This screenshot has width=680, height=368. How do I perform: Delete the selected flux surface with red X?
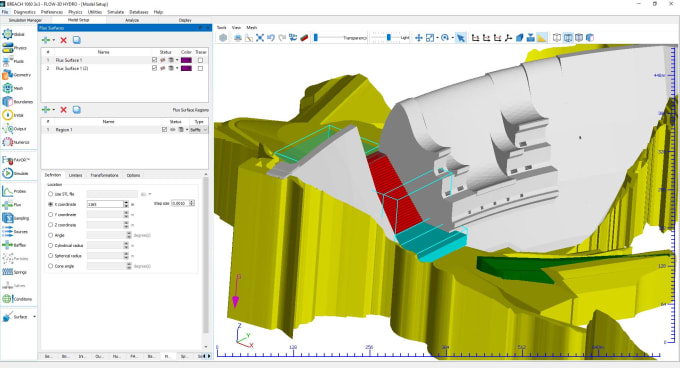coord(63,40)
